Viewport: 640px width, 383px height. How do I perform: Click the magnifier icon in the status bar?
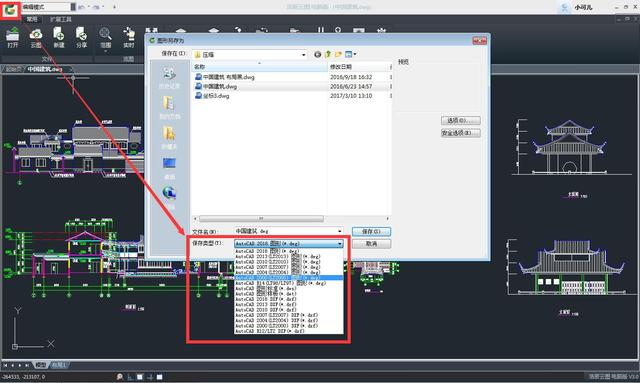[120, 377]
